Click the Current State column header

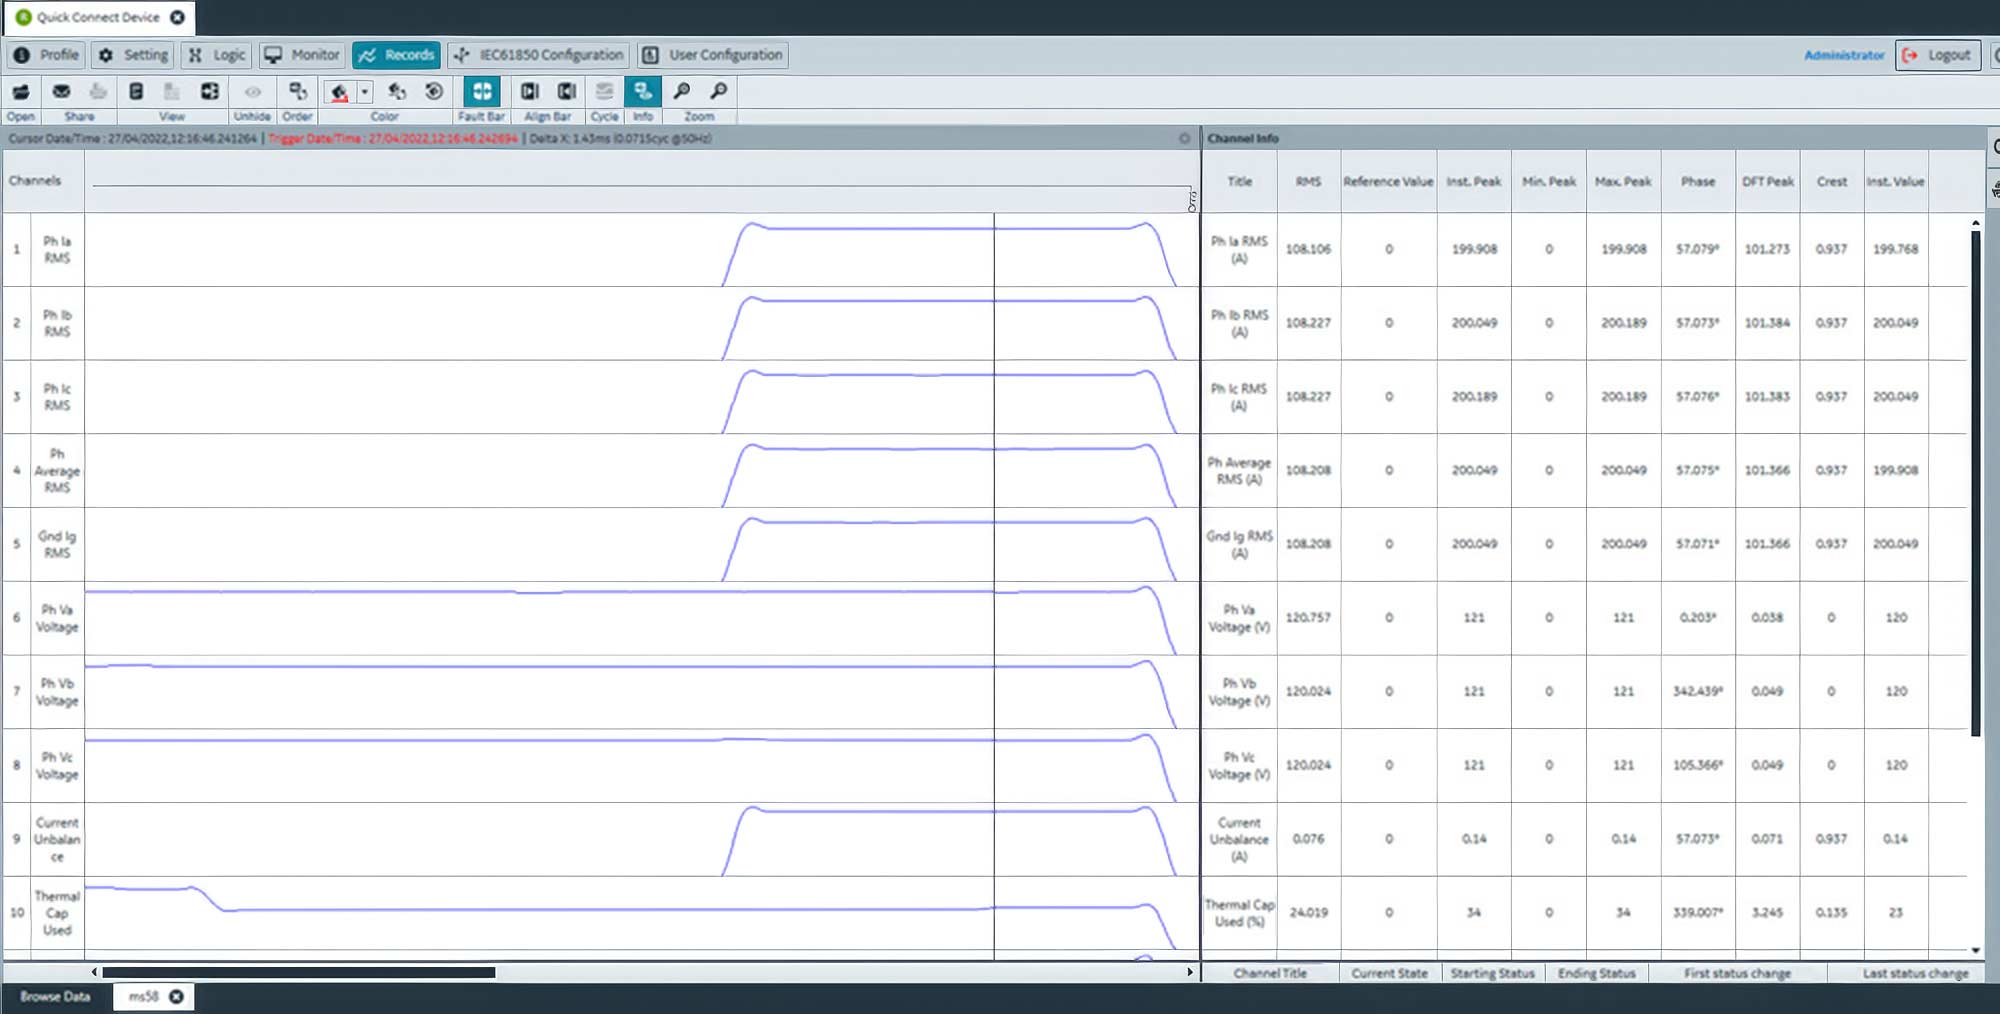pyautogui.click(x=1389, y=973)
